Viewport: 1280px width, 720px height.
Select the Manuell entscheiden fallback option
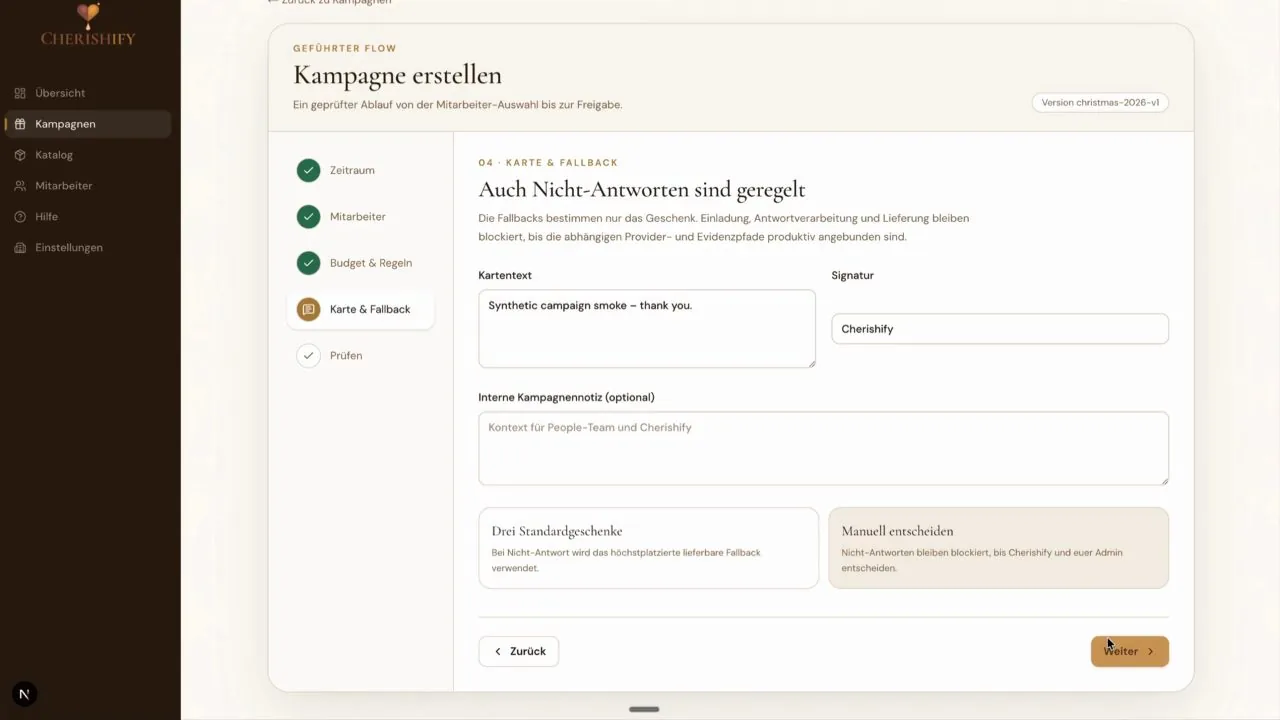pos(998,548)
